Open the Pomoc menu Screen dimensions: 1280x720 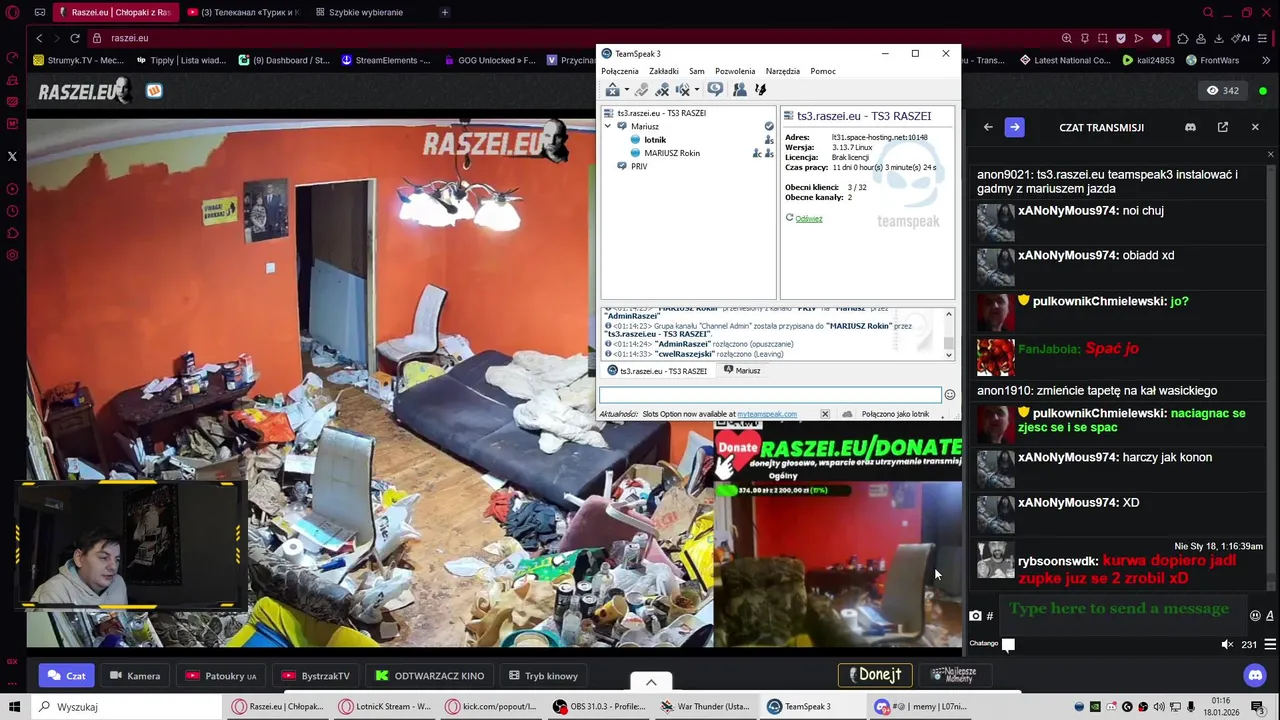823,71
